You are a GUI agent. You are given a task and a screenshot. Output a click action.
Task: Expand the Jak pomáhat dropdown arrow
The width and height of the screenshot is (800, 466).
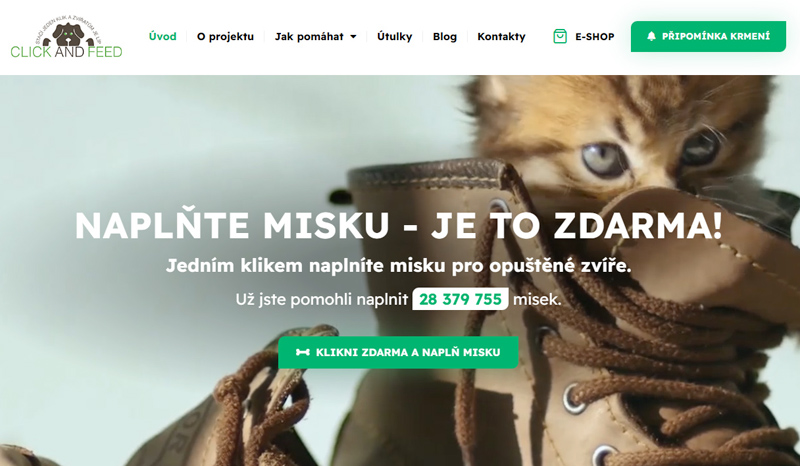tap(353, 37)
